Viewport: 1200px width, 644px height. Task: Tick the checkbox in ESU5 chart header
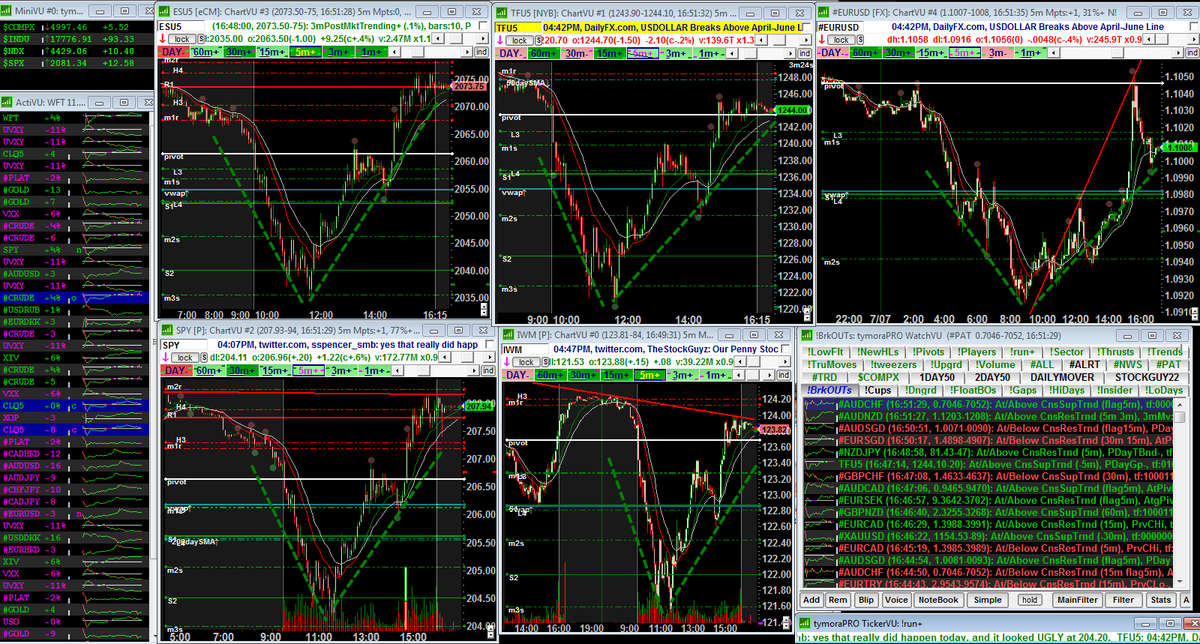481,26
